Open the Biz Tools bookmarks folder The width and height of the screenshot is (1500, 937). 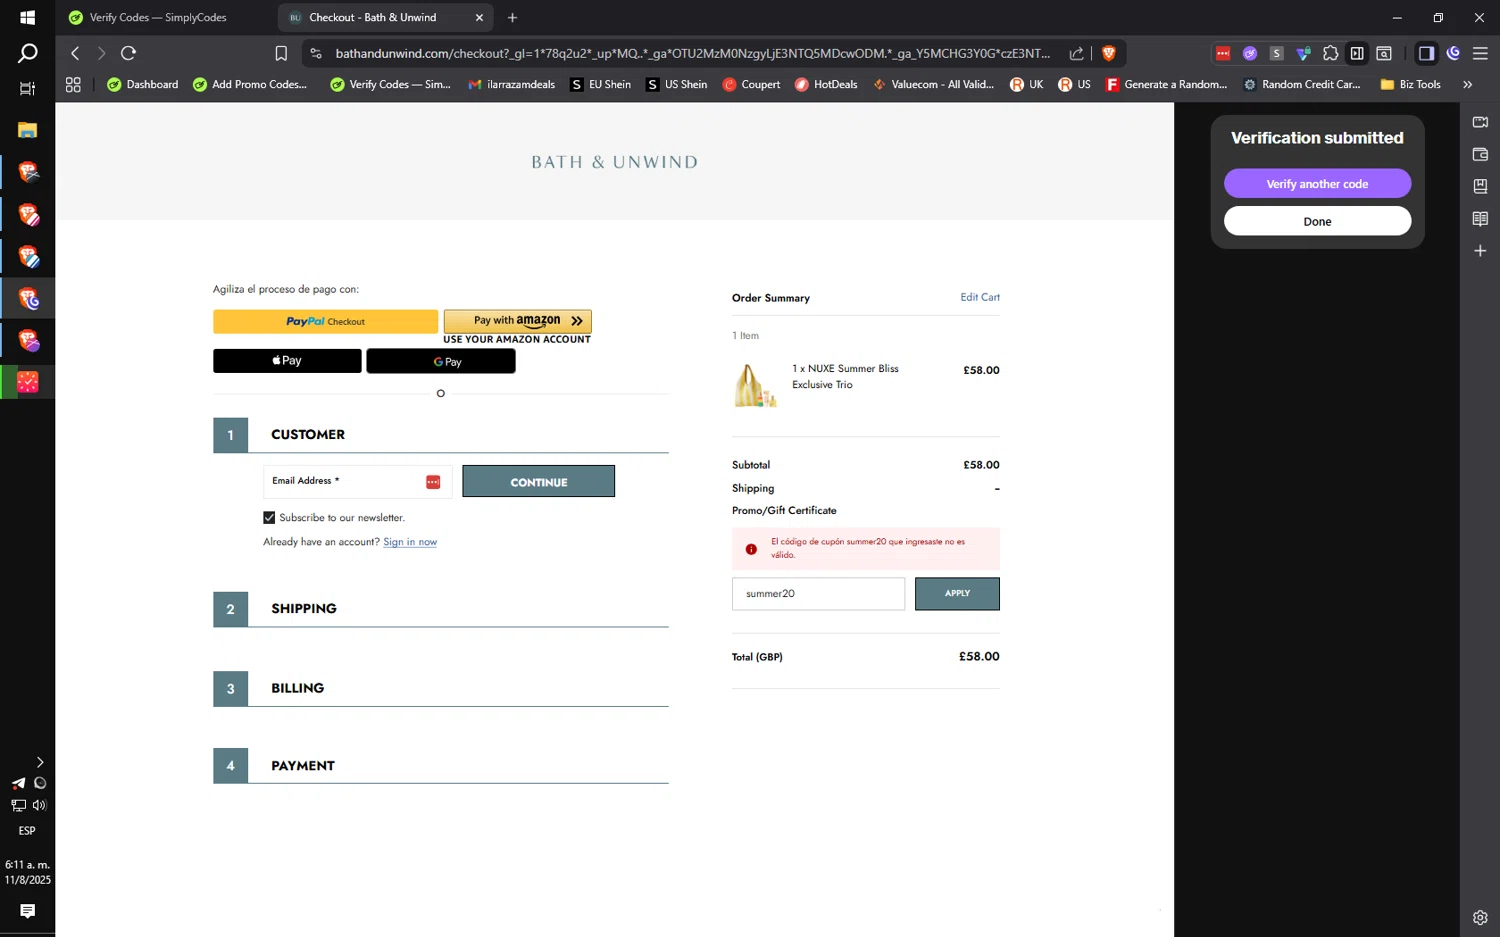[x=1410, y=85]
